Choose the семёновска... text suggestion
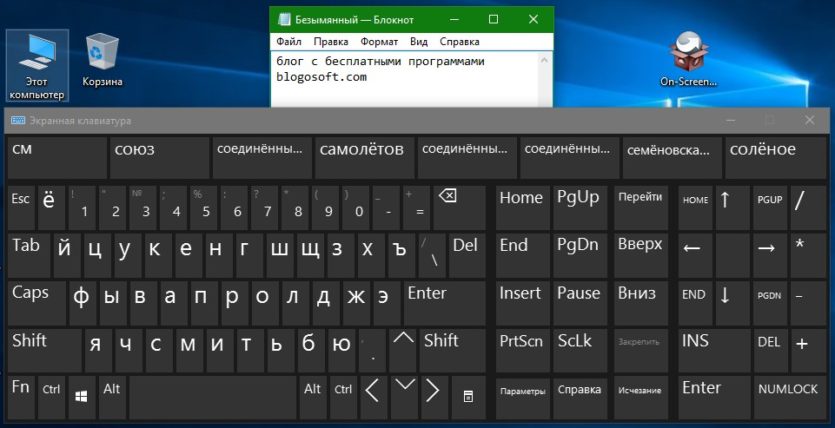 [x=672, y=158]
